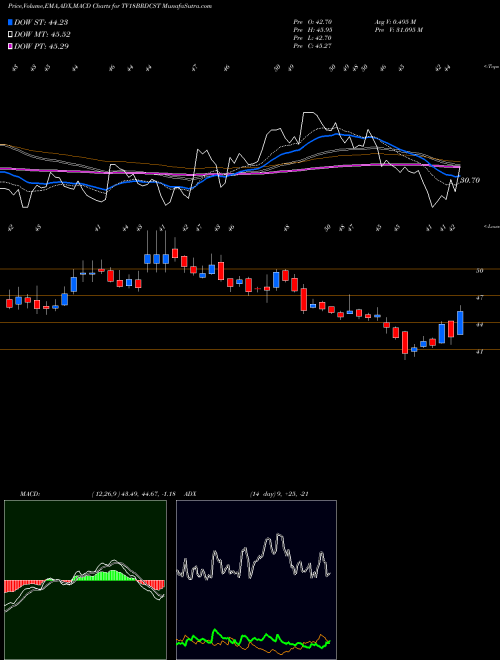Click the 'Pre C: 45.27' value

(313, 46)
